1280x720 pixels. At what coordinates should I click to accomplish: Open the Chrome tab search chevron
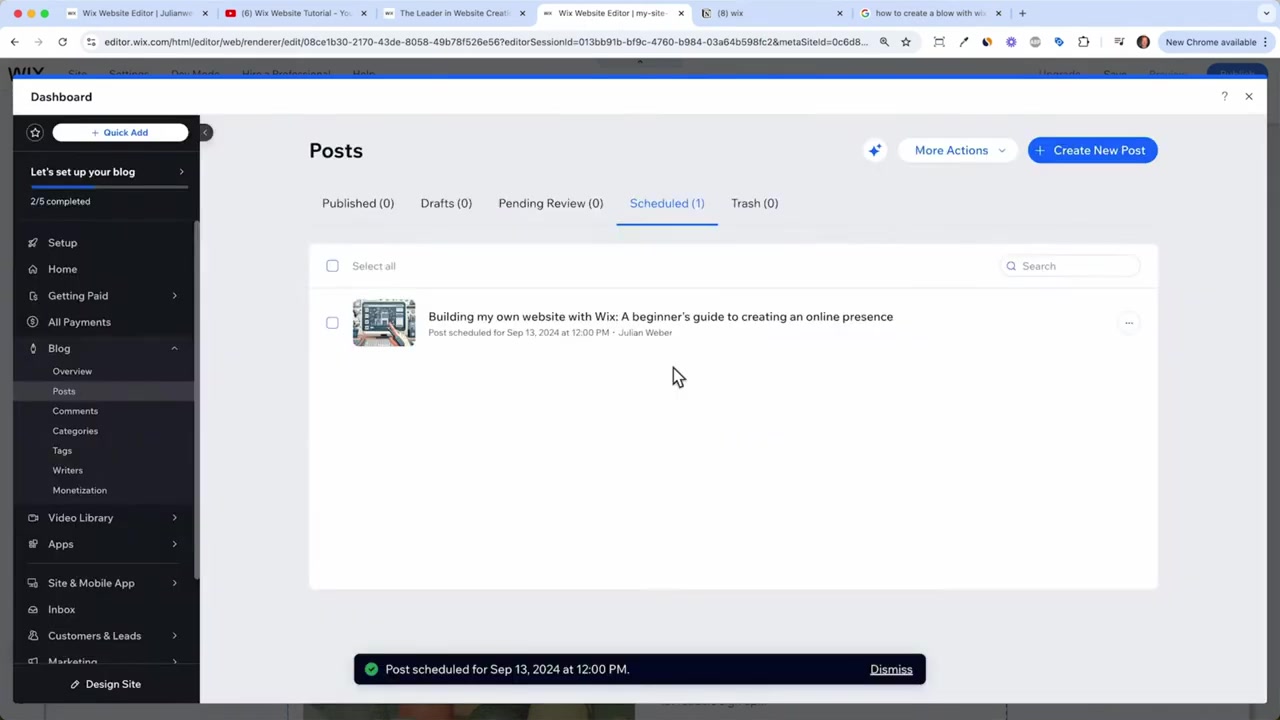pyautogui.click(x=1267, y=13)
